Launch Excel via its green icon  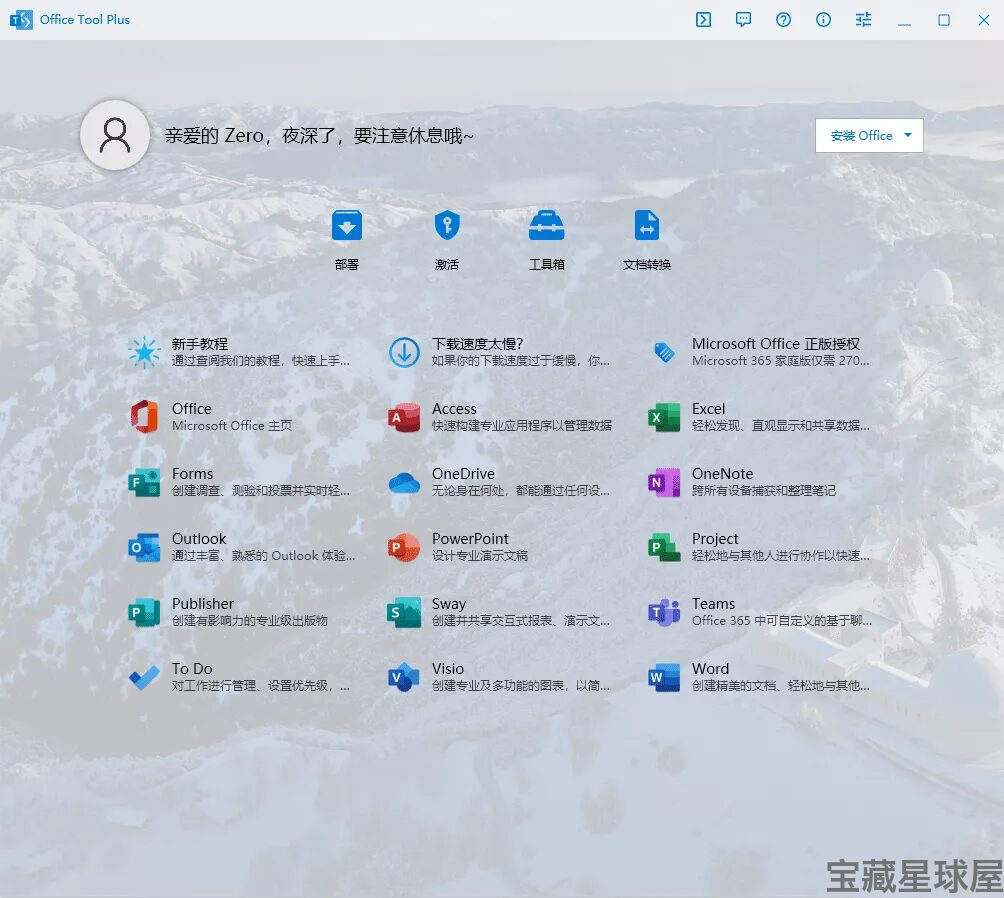[x=664, y=417]
